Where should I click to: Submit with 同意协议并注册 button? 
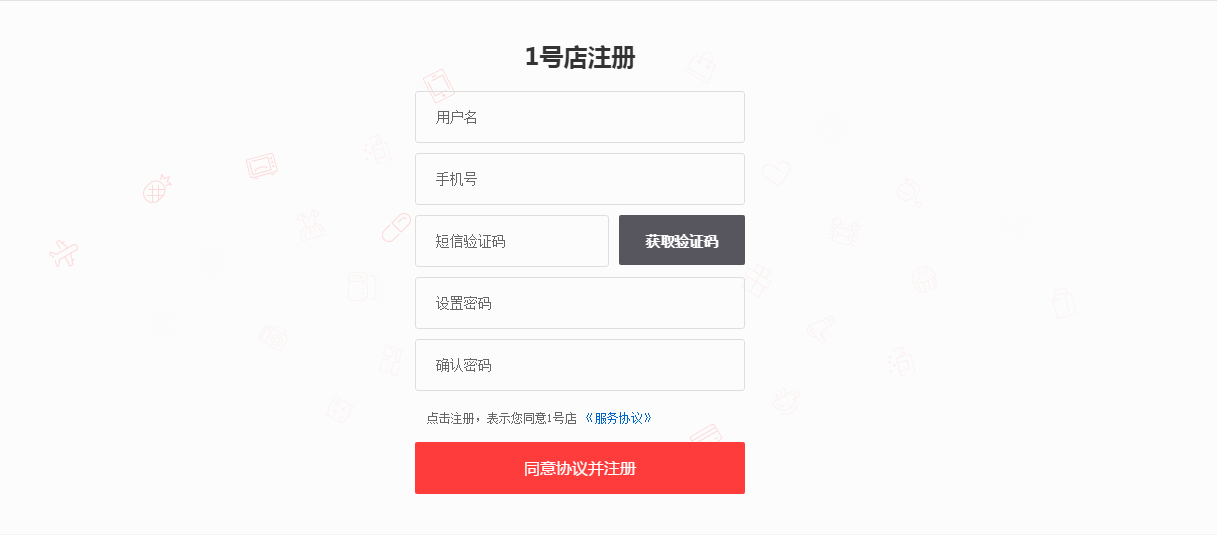[580, 468]
